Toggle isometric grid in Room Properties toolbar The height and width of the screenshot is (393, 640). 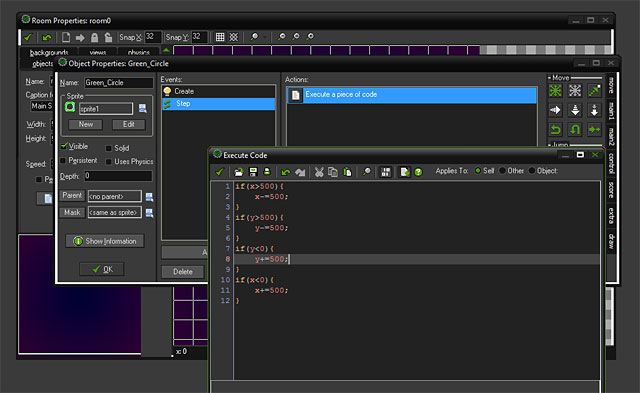pos(233,37)
